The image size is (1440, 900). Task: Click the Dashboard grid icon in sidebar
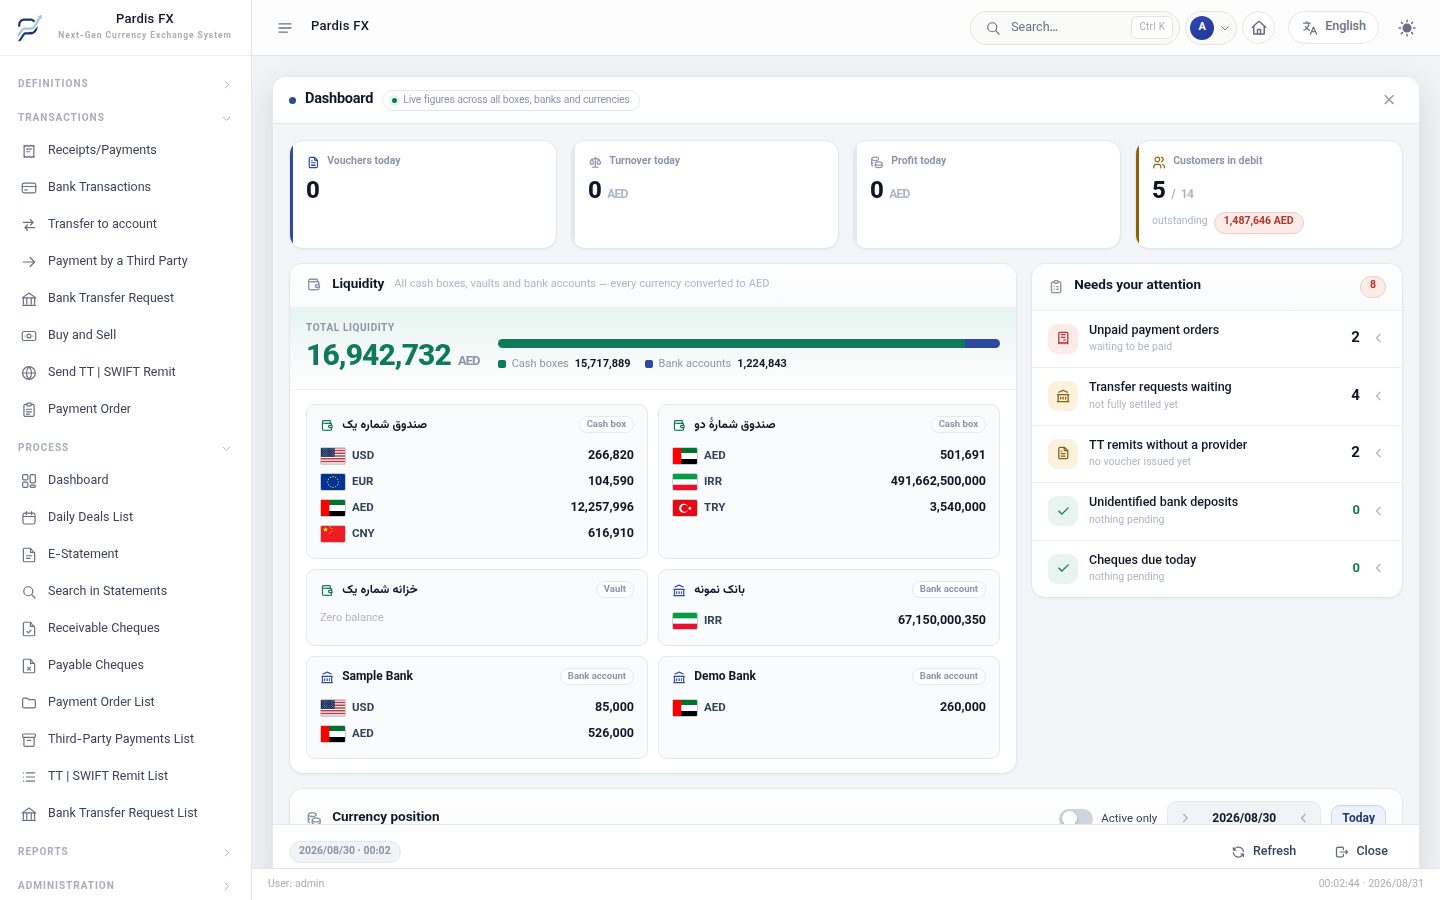pyautogui.click(x=29, y=481)
